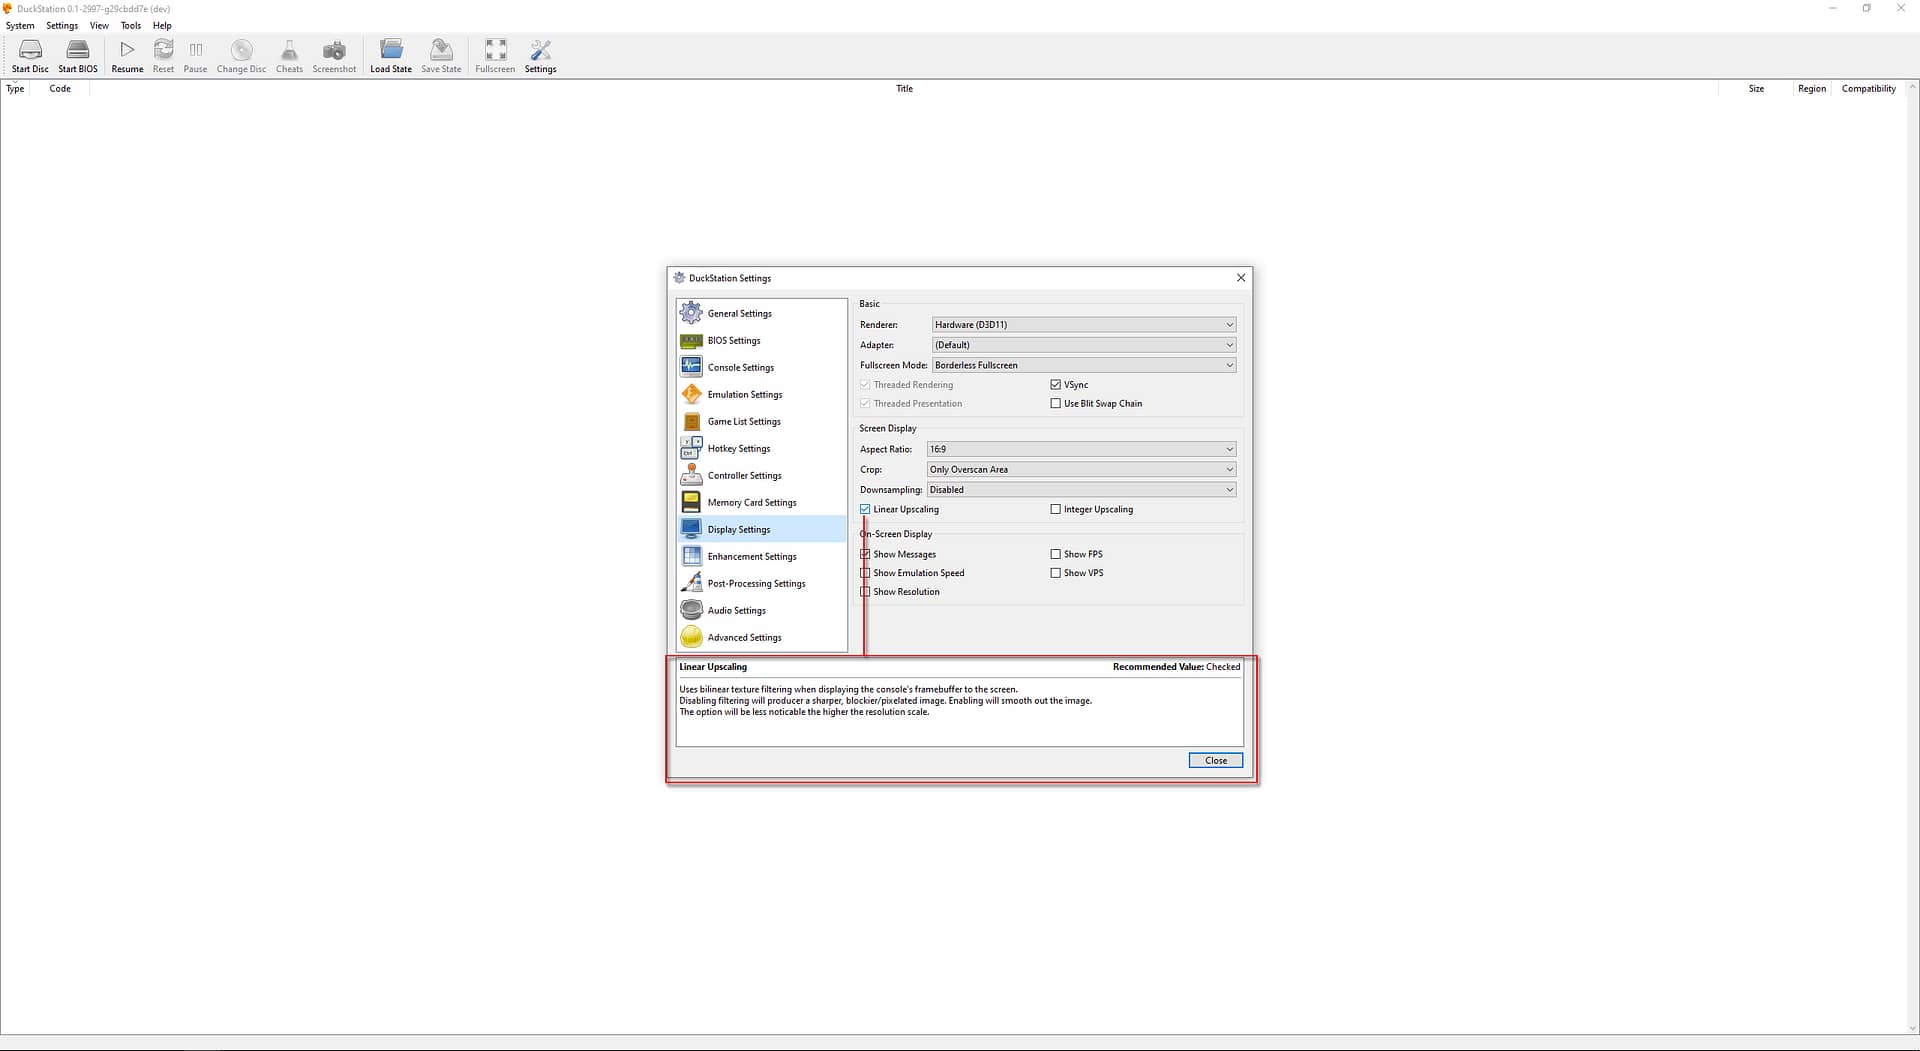Enable Show Emulation Speed checkbox
The width and height of the screenshot is (1920, 1051).
click(865, 573)
